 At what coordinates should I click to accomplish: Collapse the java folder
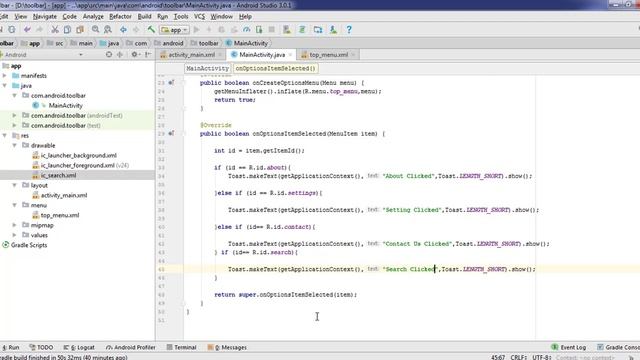tap(4, 86)
